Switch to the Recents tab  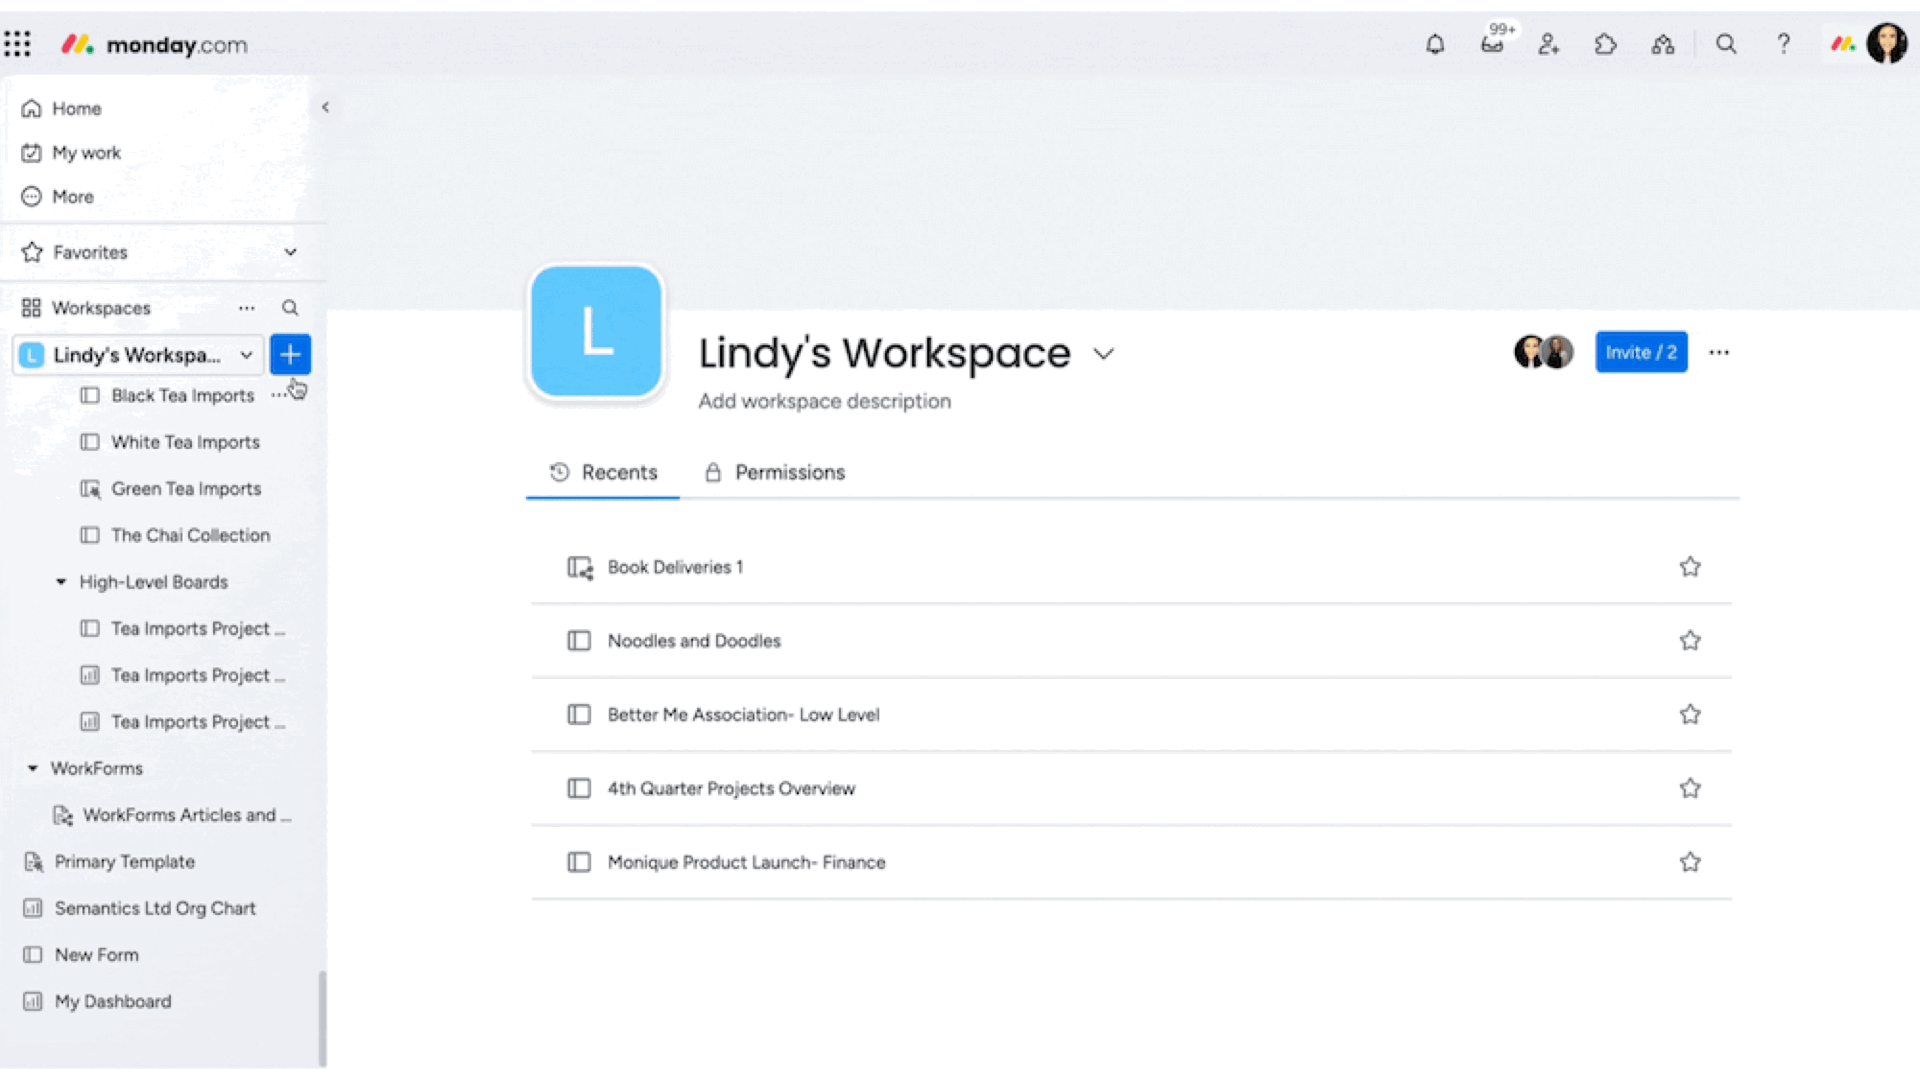pos(603,472)
